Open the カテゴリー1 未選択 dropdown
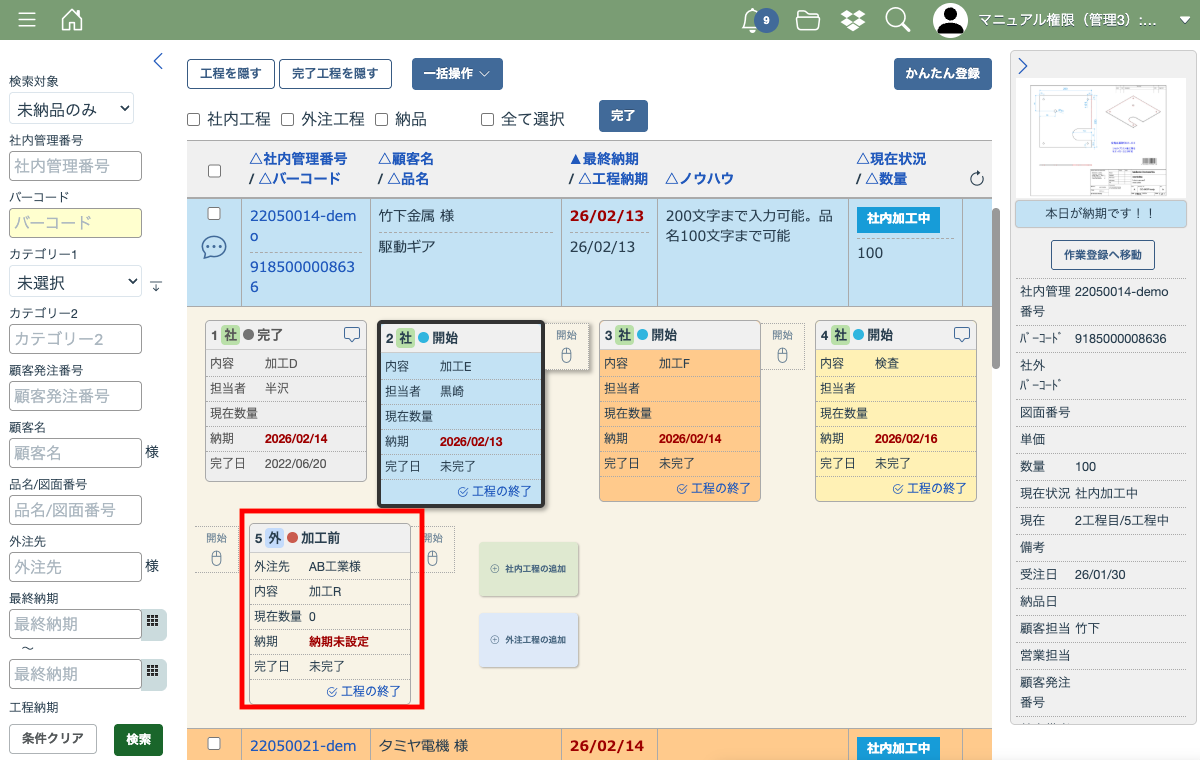The width and height of the screenshot is (1200, 760). click(x=75, y=283)
